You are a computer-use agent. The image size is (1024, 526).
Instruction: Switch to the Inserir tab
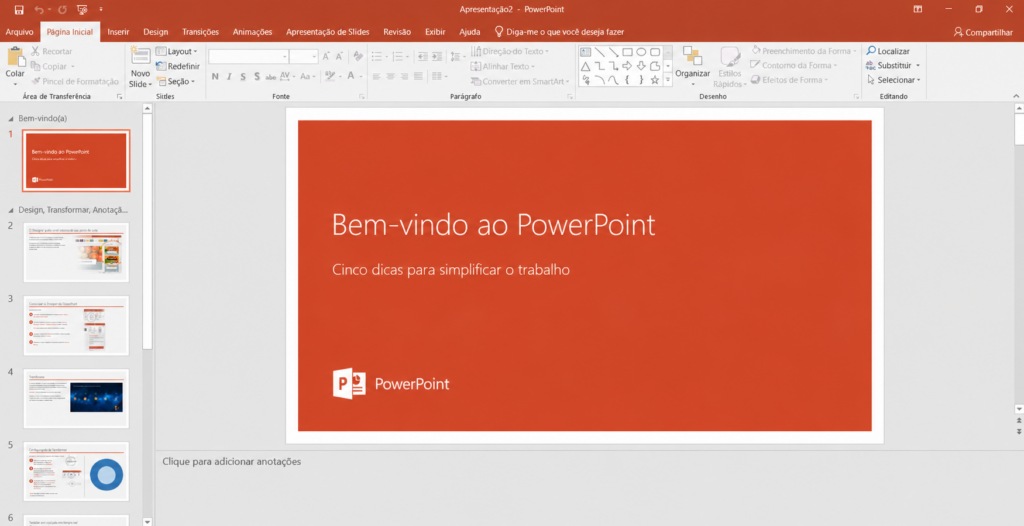click(118, 32)
